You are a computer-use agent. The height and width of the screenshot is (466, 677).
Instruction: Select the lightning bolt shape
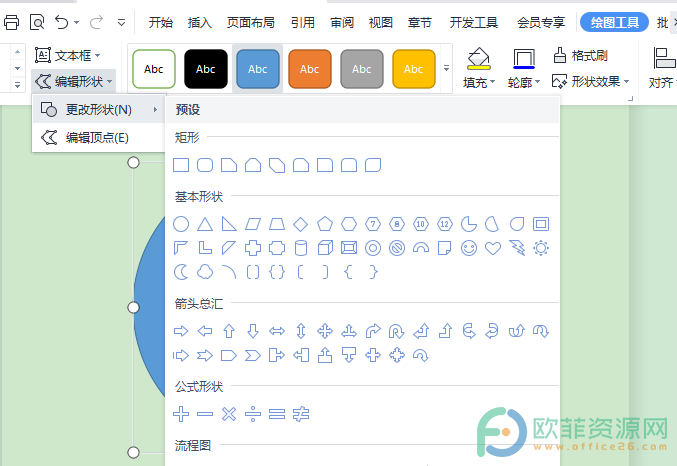[517, 248]
